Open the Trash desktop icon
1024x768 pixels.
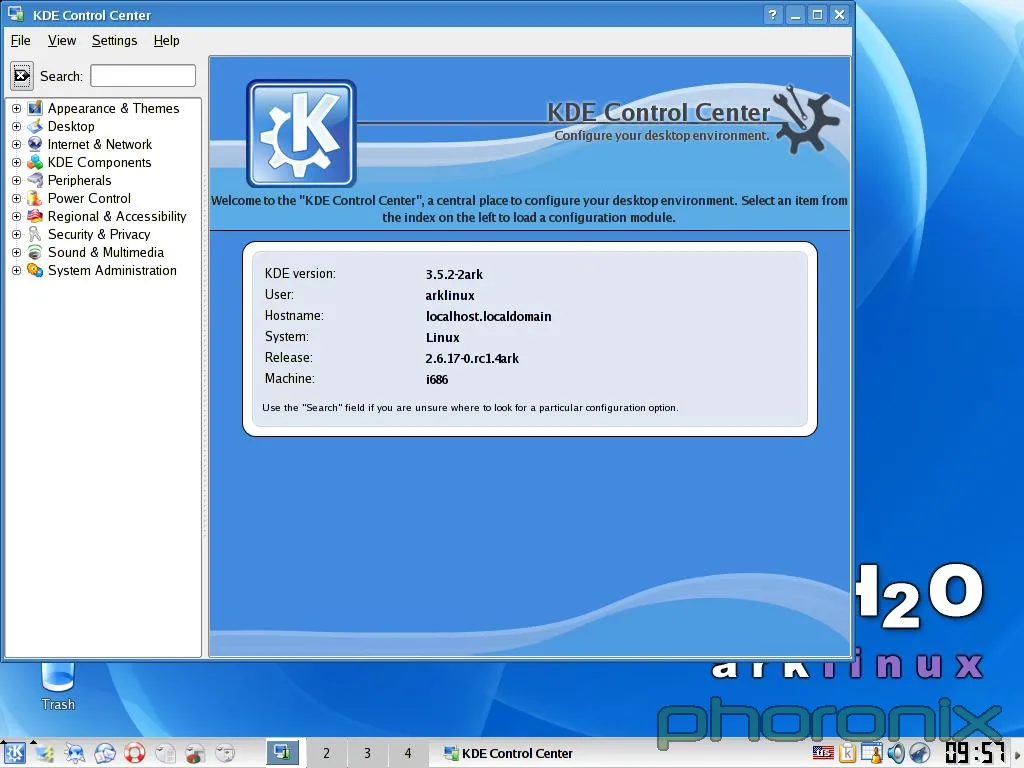pyautogui.click(x=58, y=686)
